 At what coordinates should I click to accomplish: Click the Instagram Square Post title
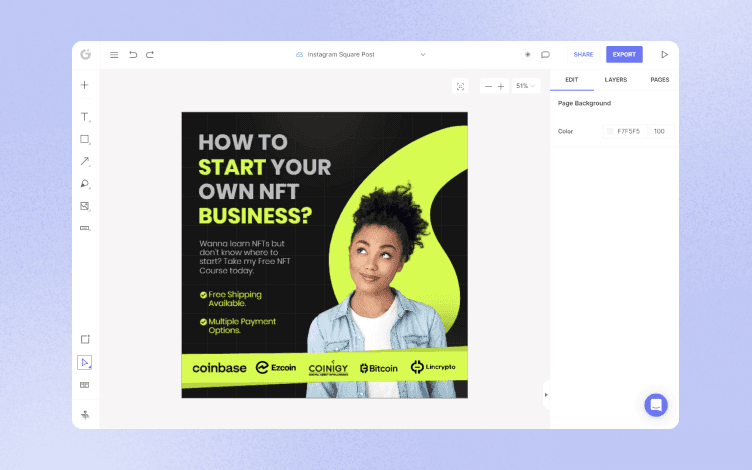coord(341,55)
